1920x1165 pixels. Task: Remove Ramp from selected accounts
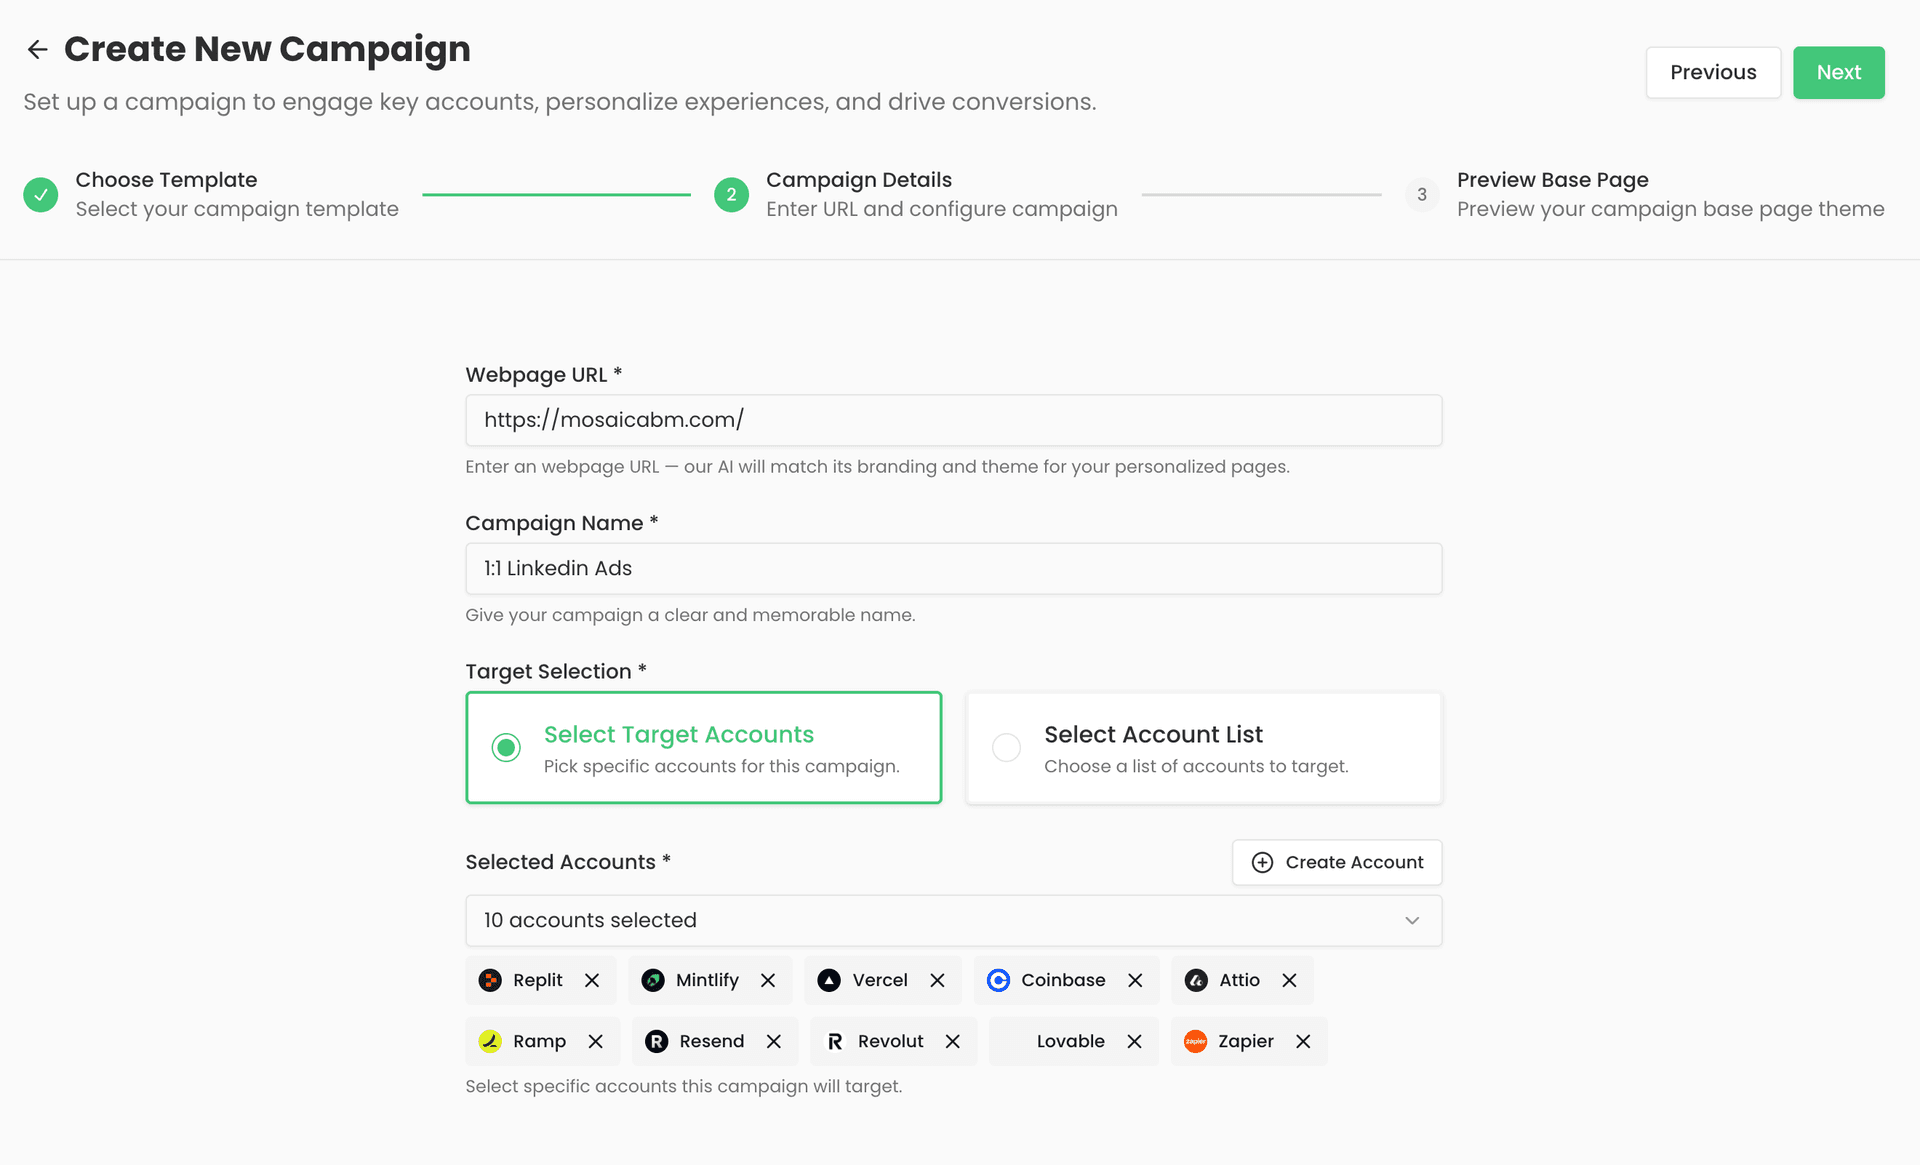(595, 1041)
